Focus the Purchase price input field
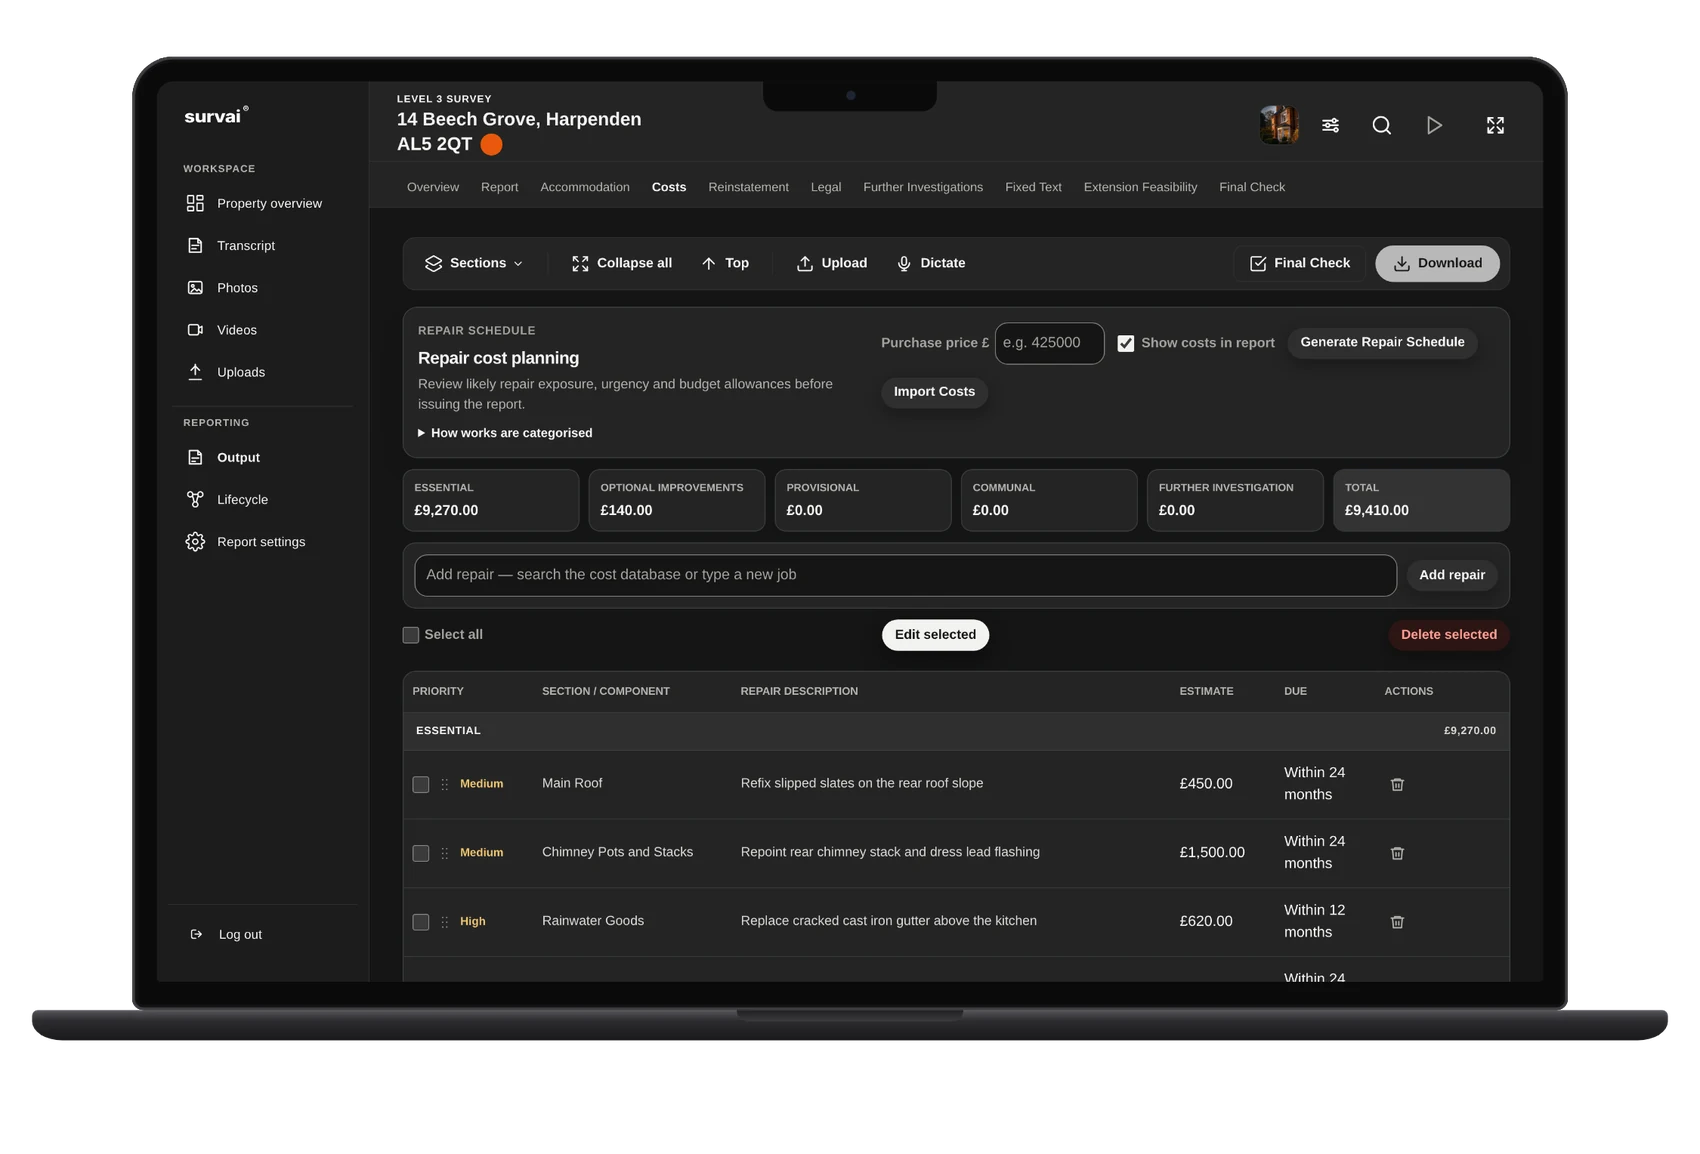The image size is (1700, 1154). 1049,343
